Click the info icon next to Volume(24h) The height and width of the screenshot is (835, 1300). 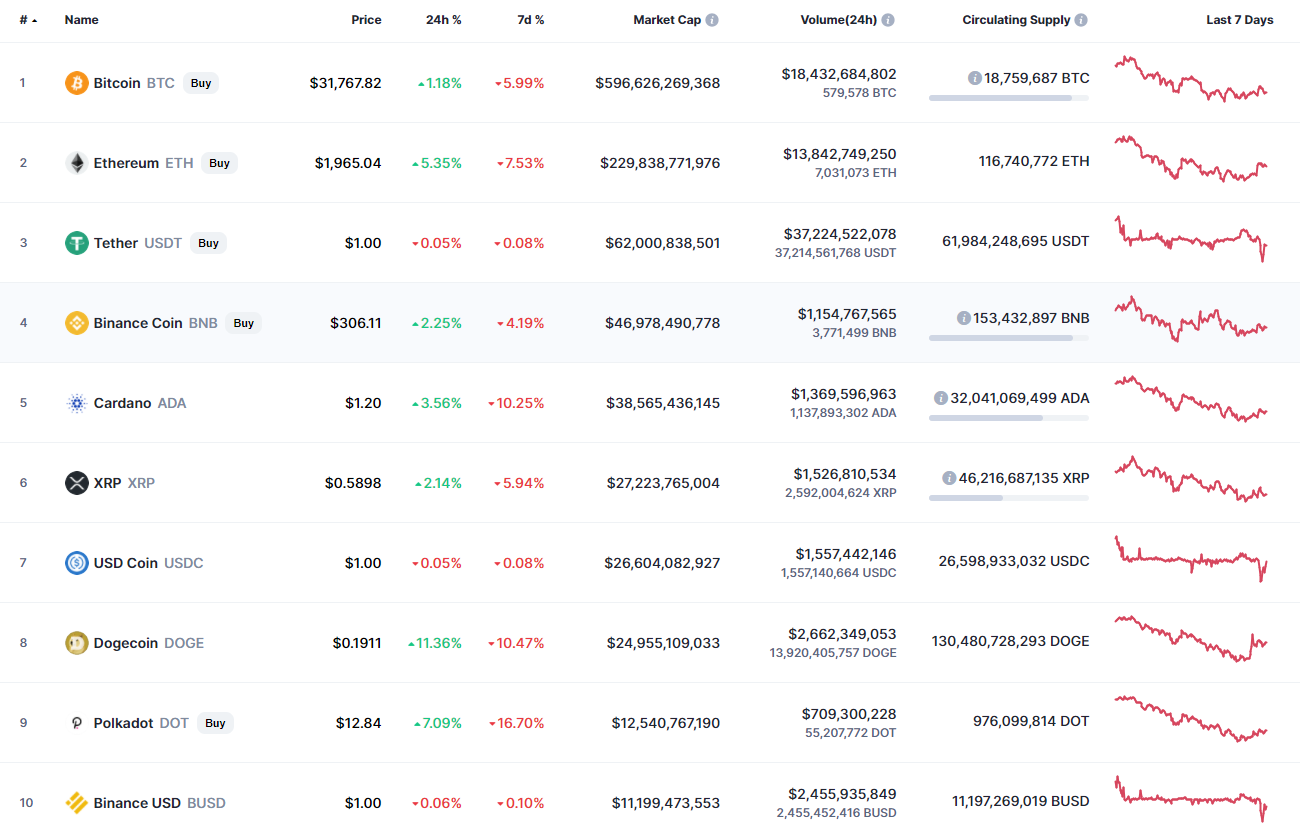[x=888, y=20]
